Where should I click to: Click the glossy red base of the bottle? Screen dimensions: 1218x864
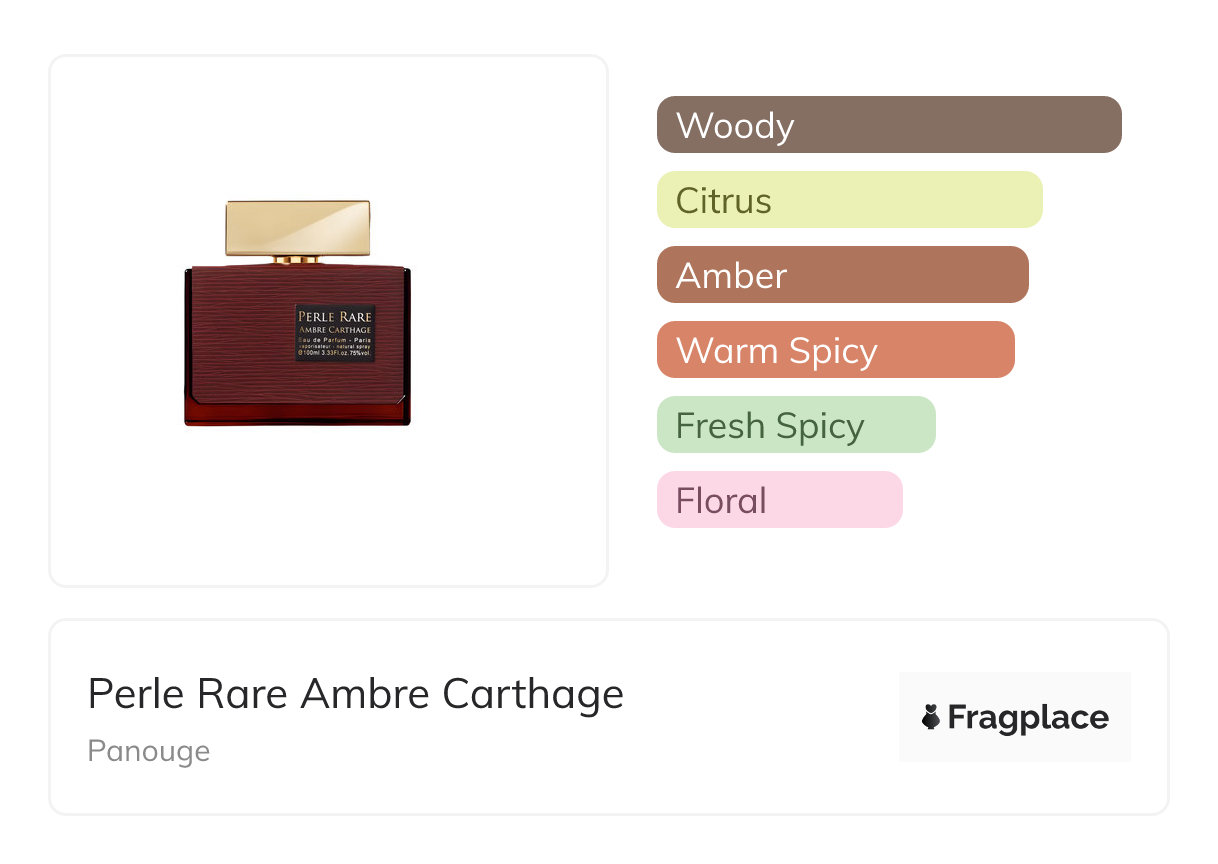coord(296,413)
